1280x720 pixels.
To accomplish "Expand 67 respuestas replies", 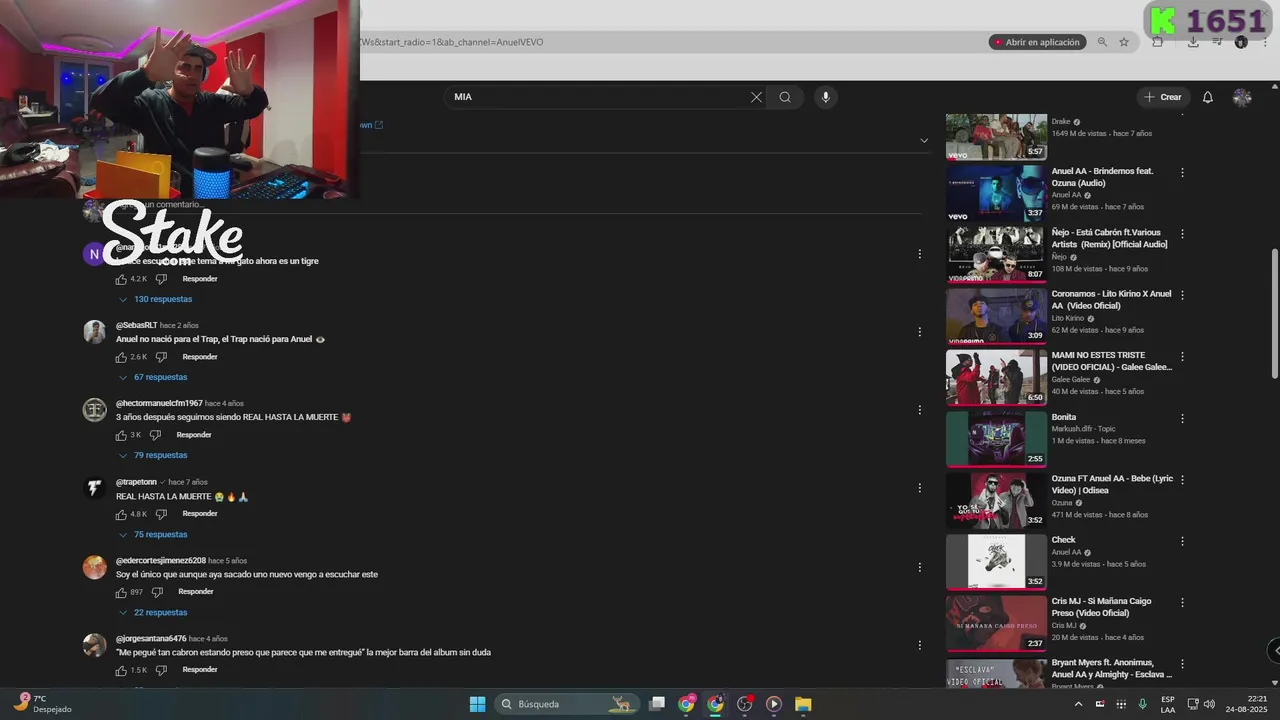I will point(153,377).
